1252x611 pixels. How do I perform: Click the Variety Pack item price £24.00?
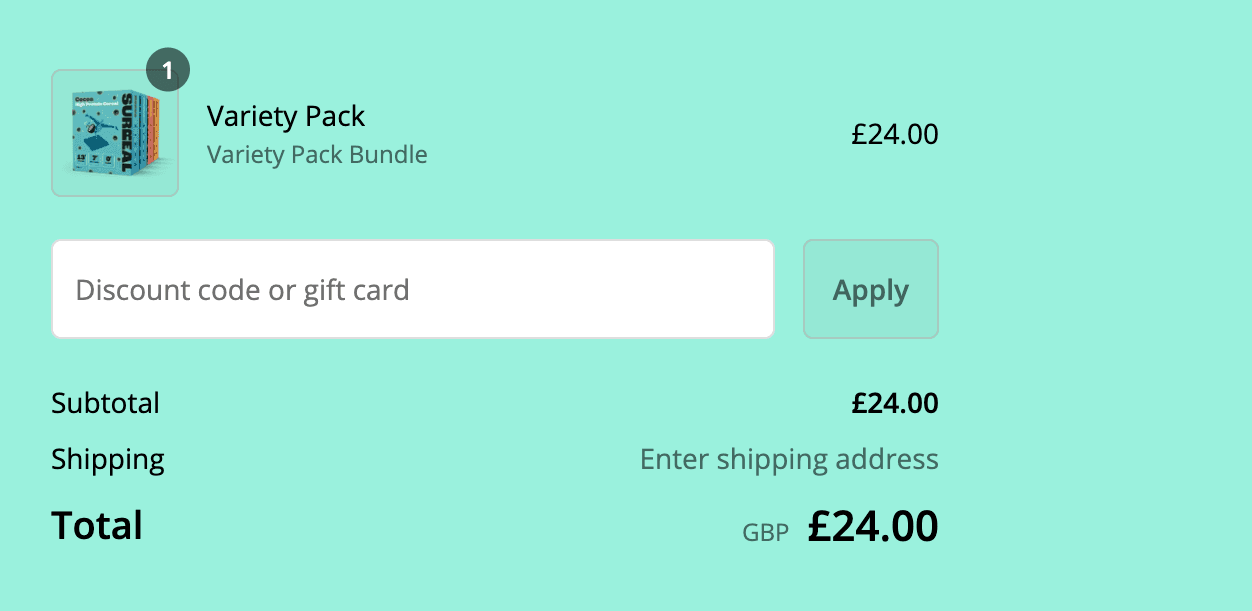click(895, 134)
